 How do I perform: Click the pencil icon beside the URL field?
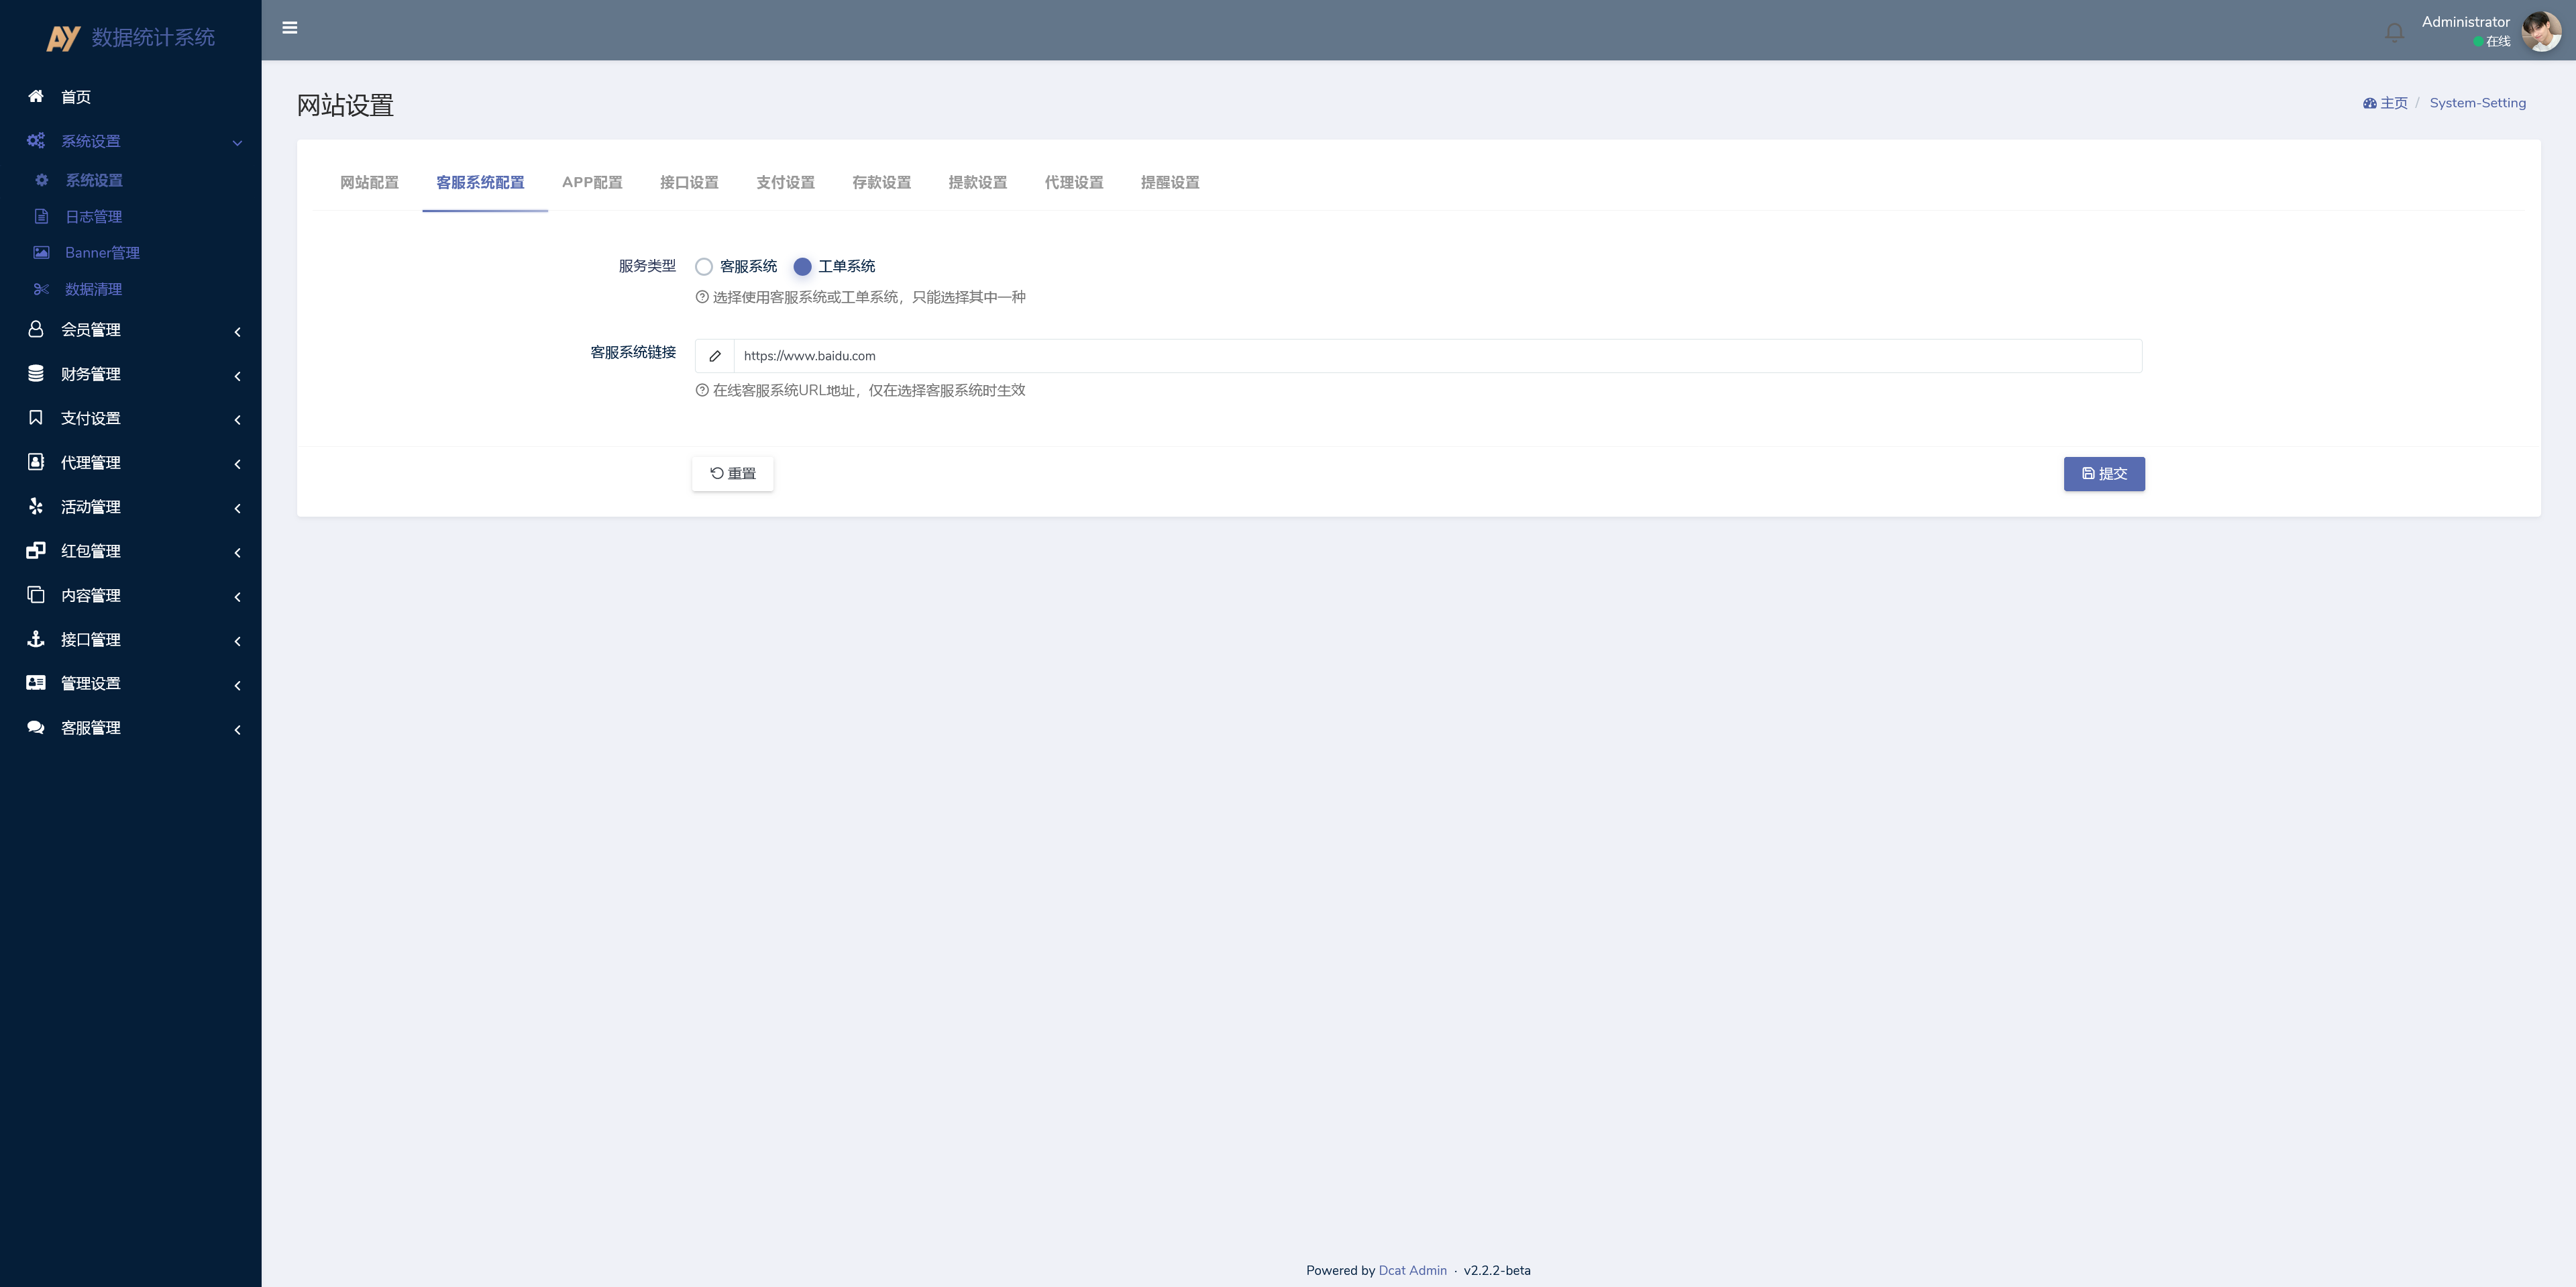pos(715,356)
